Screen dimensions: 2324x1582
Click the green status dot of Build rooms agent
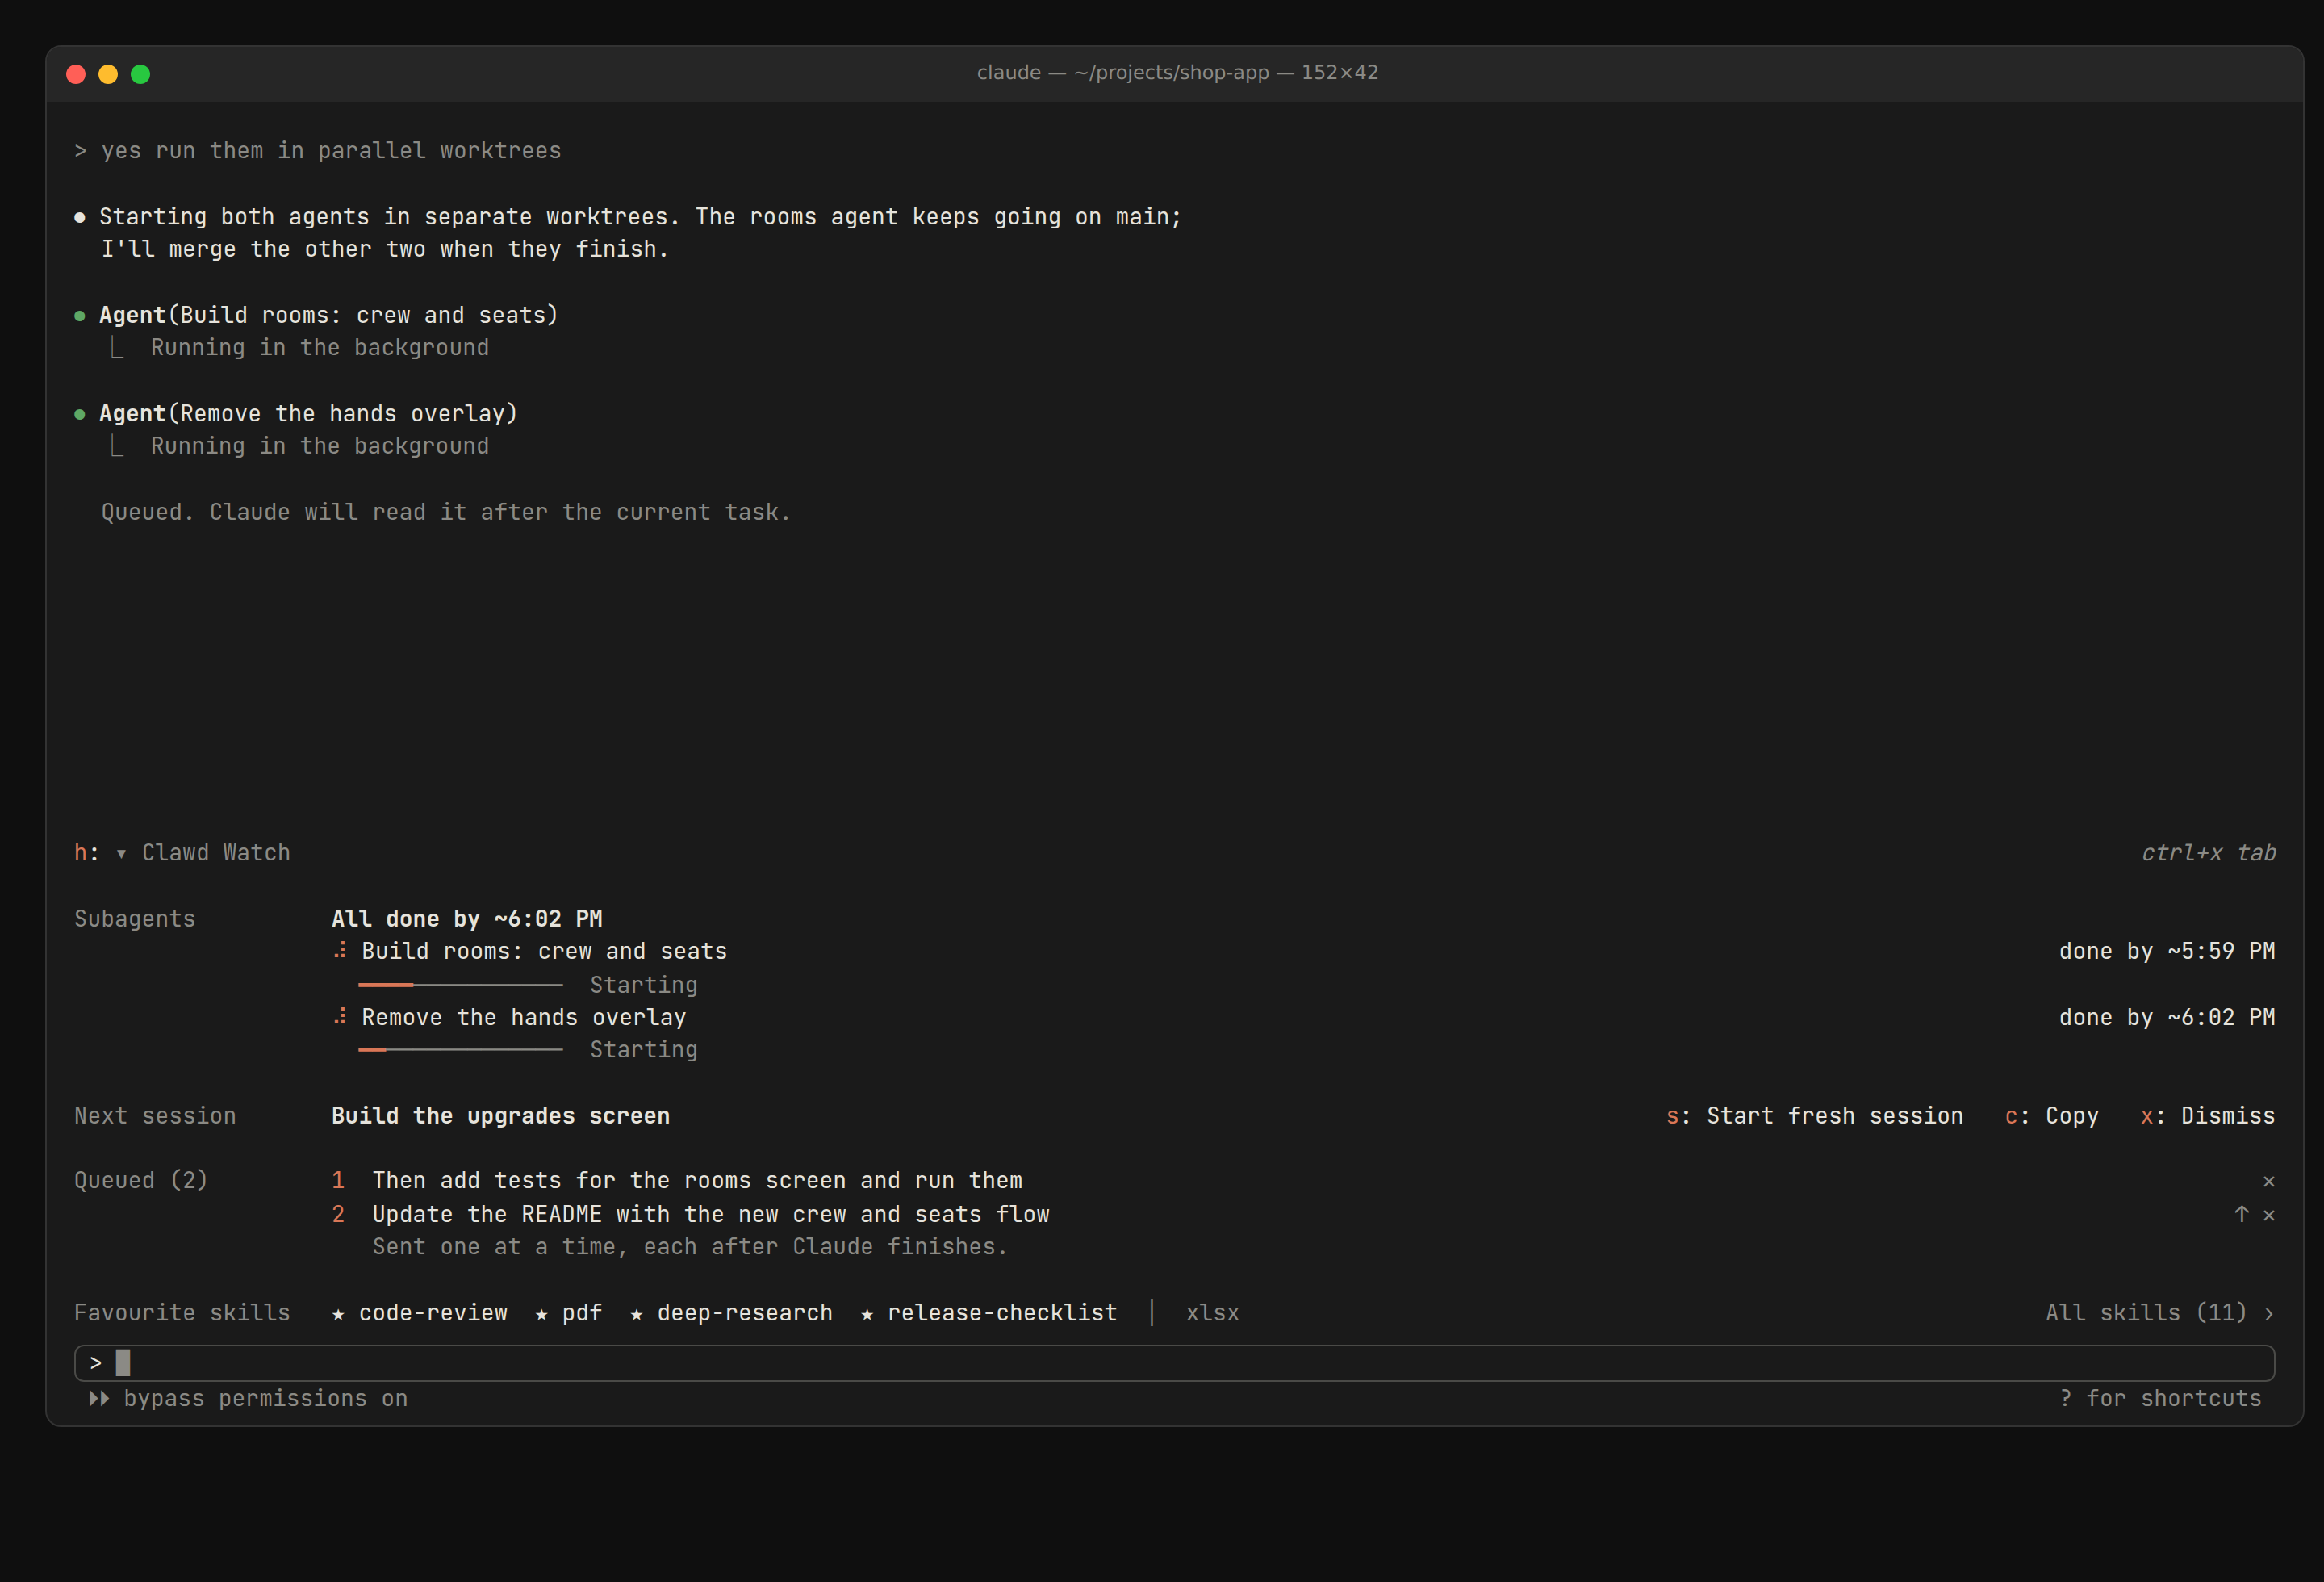click(80, 316)
